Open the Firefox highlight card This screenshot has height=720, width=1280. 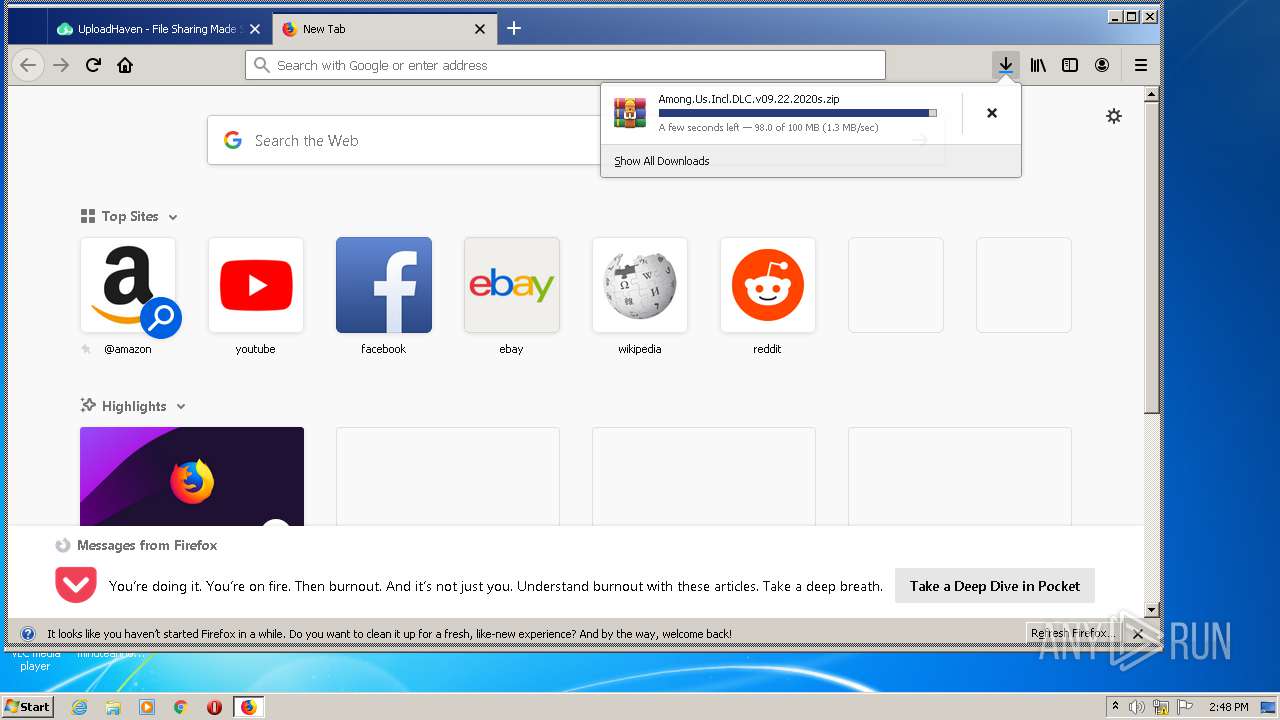[192, 476]
